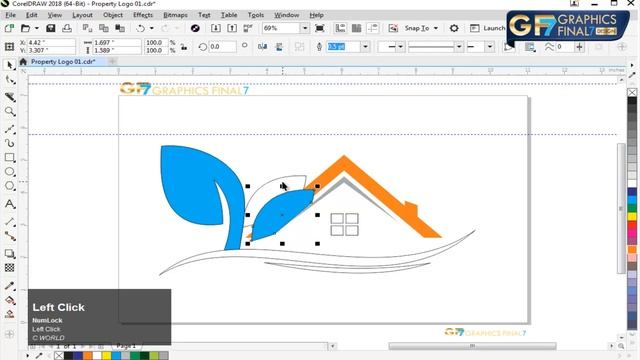This screenshot has width=640, height=360.
Task: Click the orange swatch in bottom palette
Action: coord(87,356)
